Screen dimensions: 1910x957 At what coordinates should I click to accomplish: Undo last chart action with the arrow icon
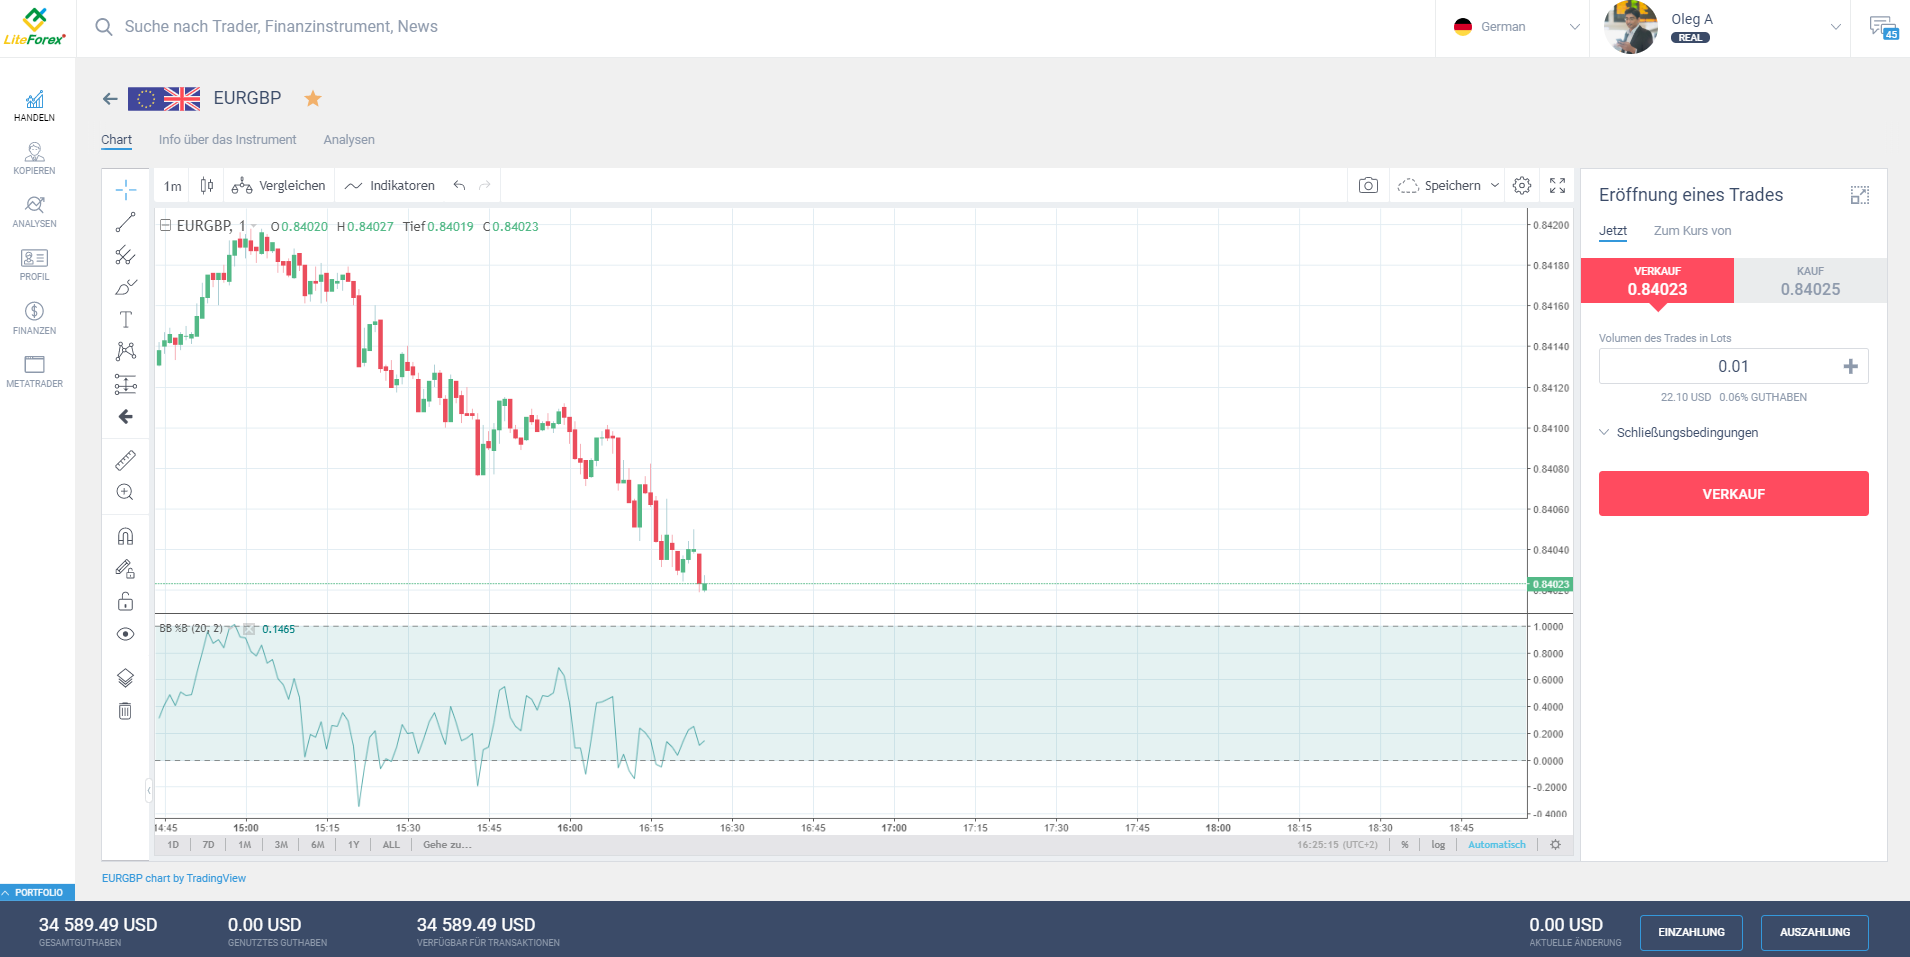coord(458,185)
